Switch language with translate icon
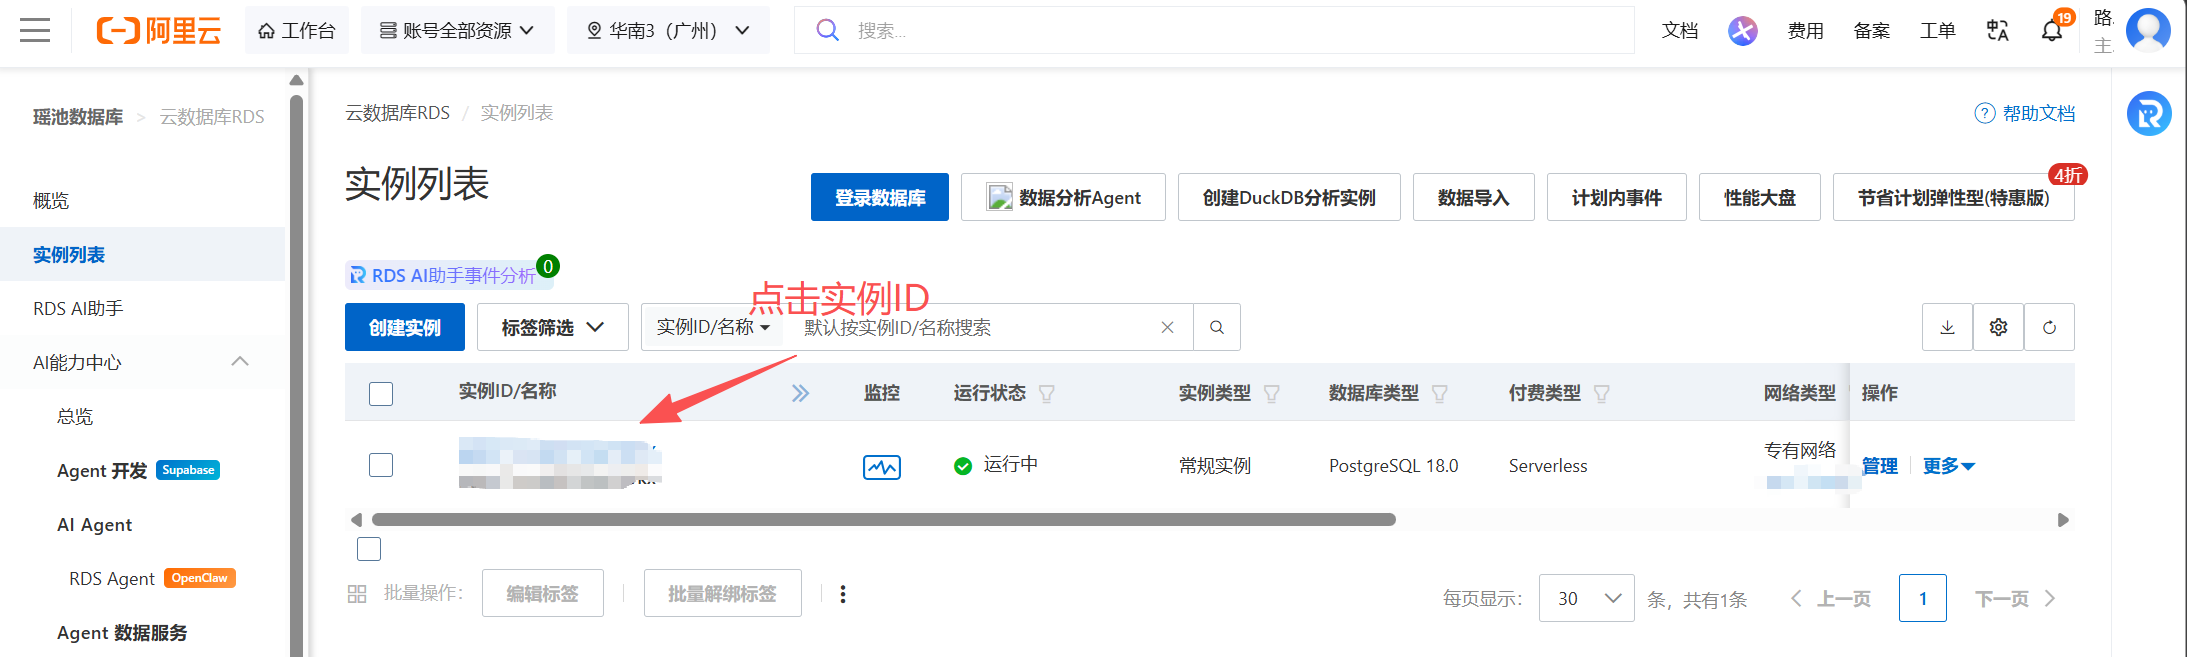 [1997, 31]
